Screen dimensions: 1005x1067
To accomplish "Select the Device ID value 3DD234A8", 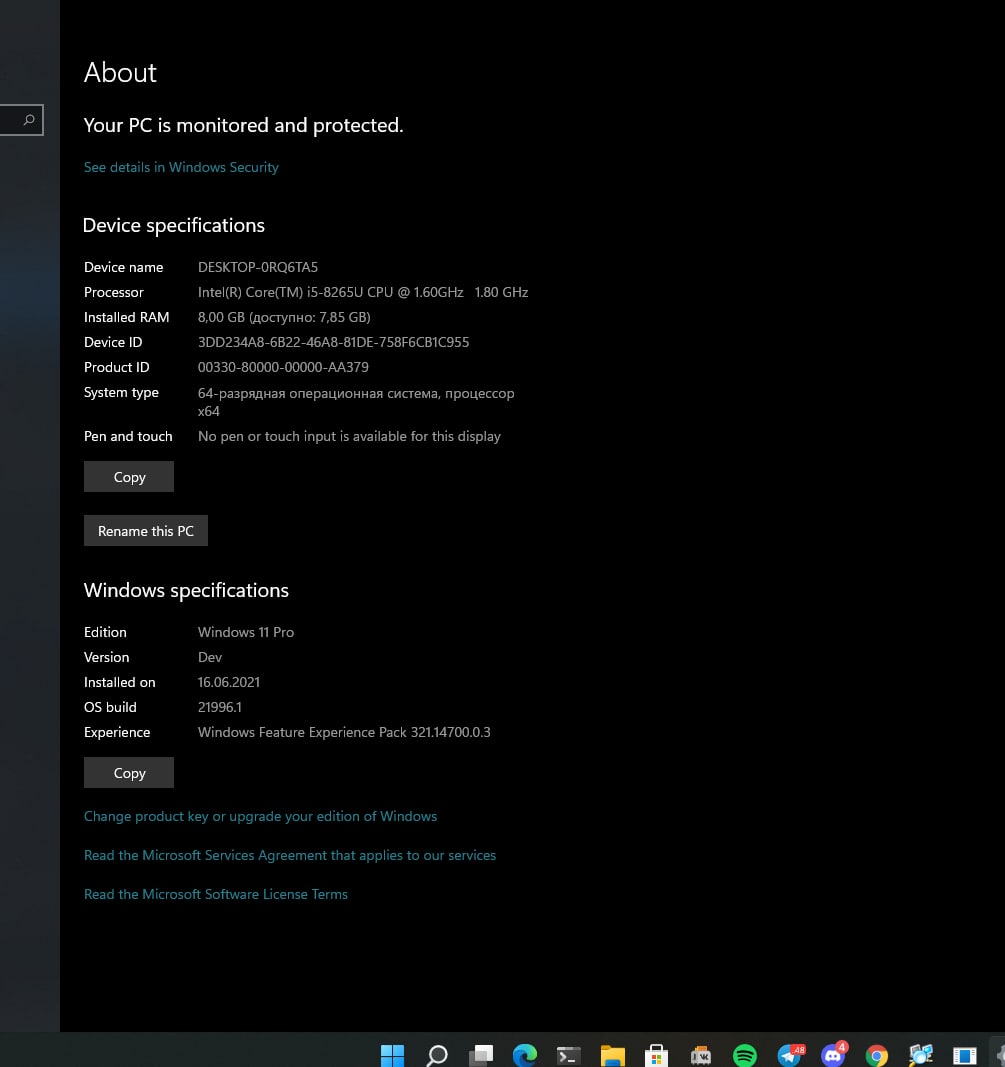I will 333,342.
